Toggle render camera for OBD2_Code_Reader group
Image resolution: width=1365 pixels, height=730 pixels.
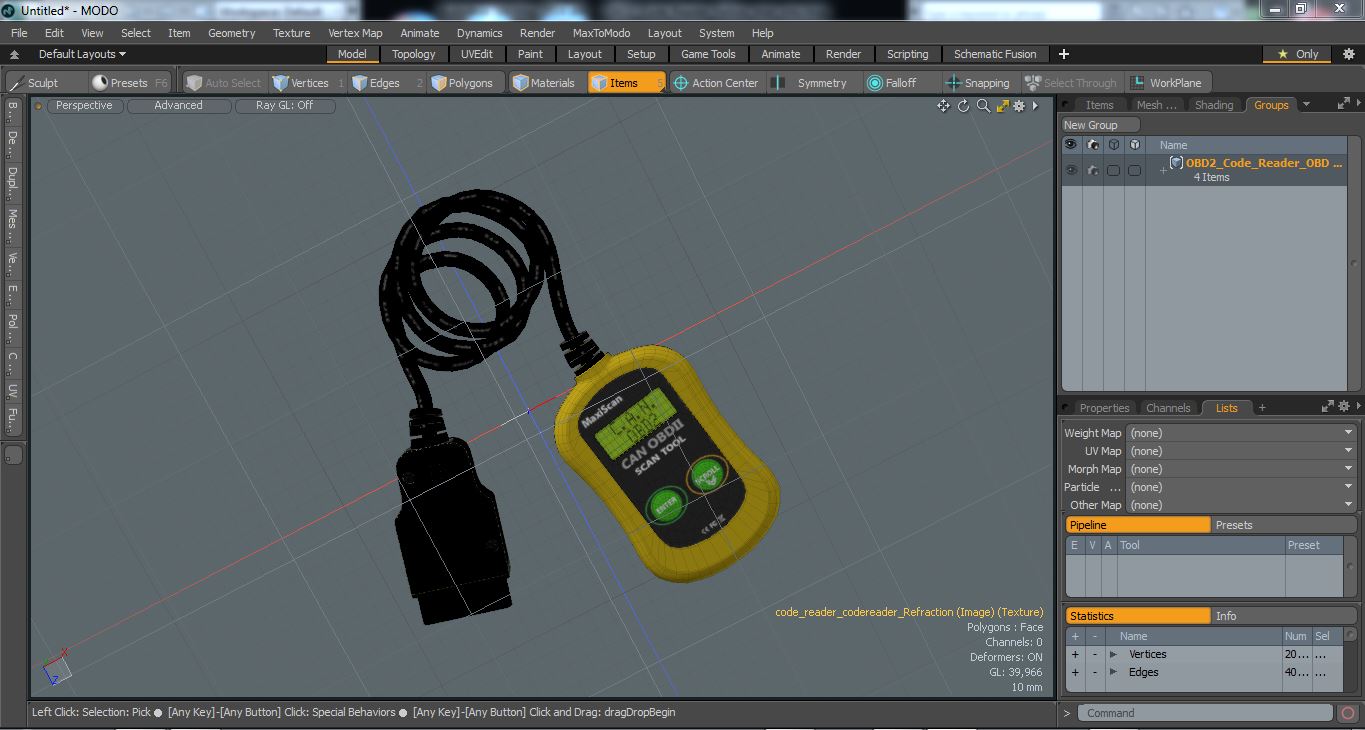(x=1092, y=170)
